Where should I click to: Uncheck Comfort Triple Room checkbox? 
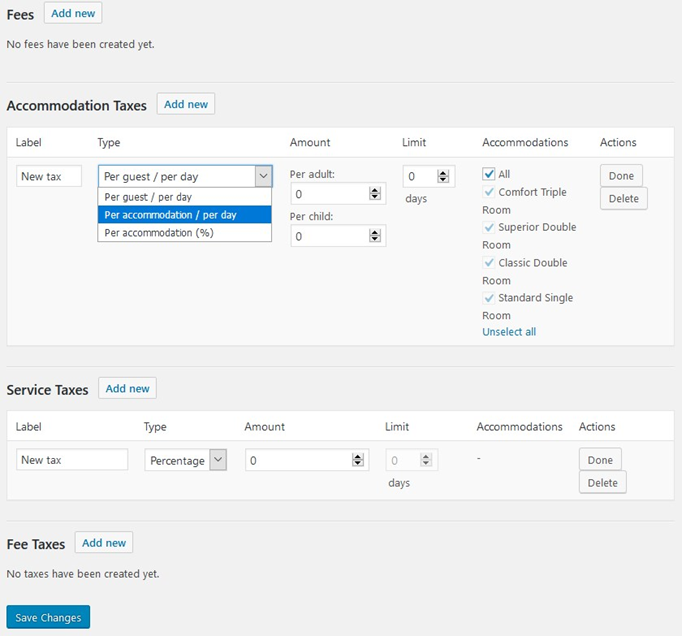(x=488, y=192)
